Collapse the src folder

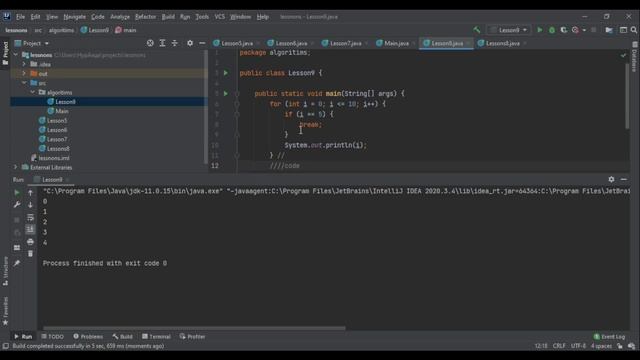pyautogui.click(x=24, y=83)
